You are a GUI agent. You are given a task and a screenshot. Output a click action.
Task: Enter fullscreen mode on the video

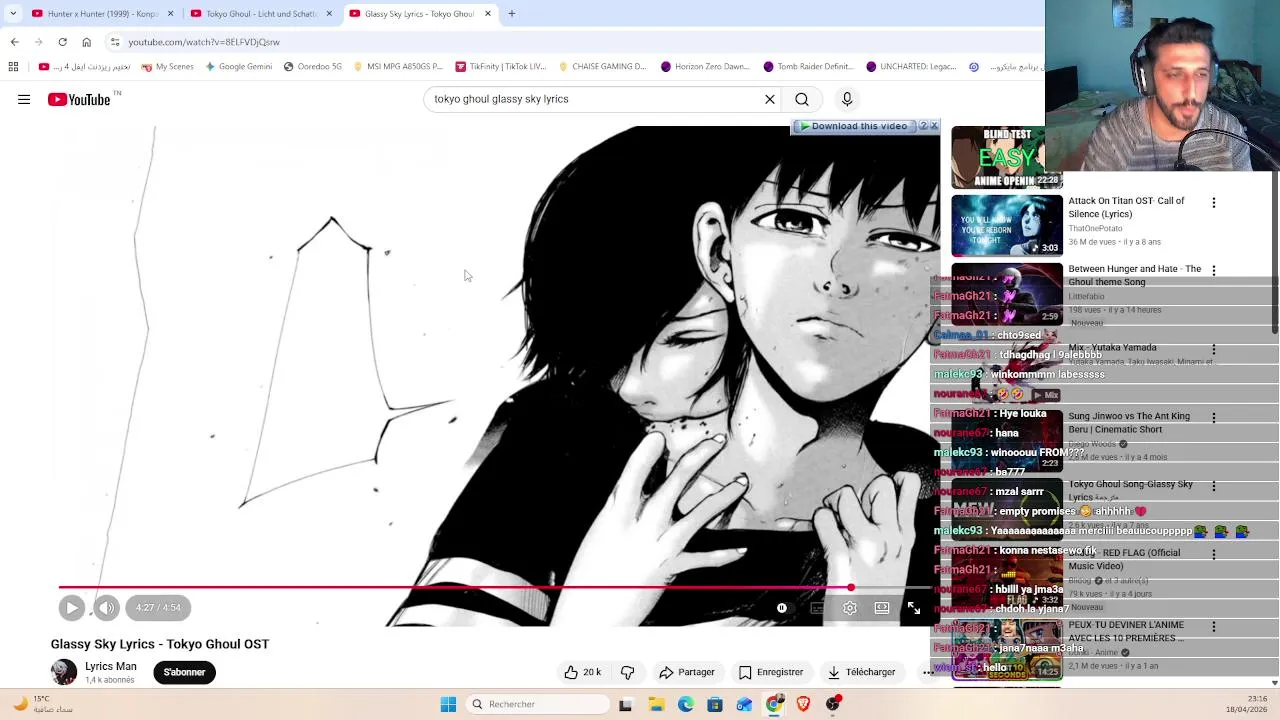tap(914, 608)
